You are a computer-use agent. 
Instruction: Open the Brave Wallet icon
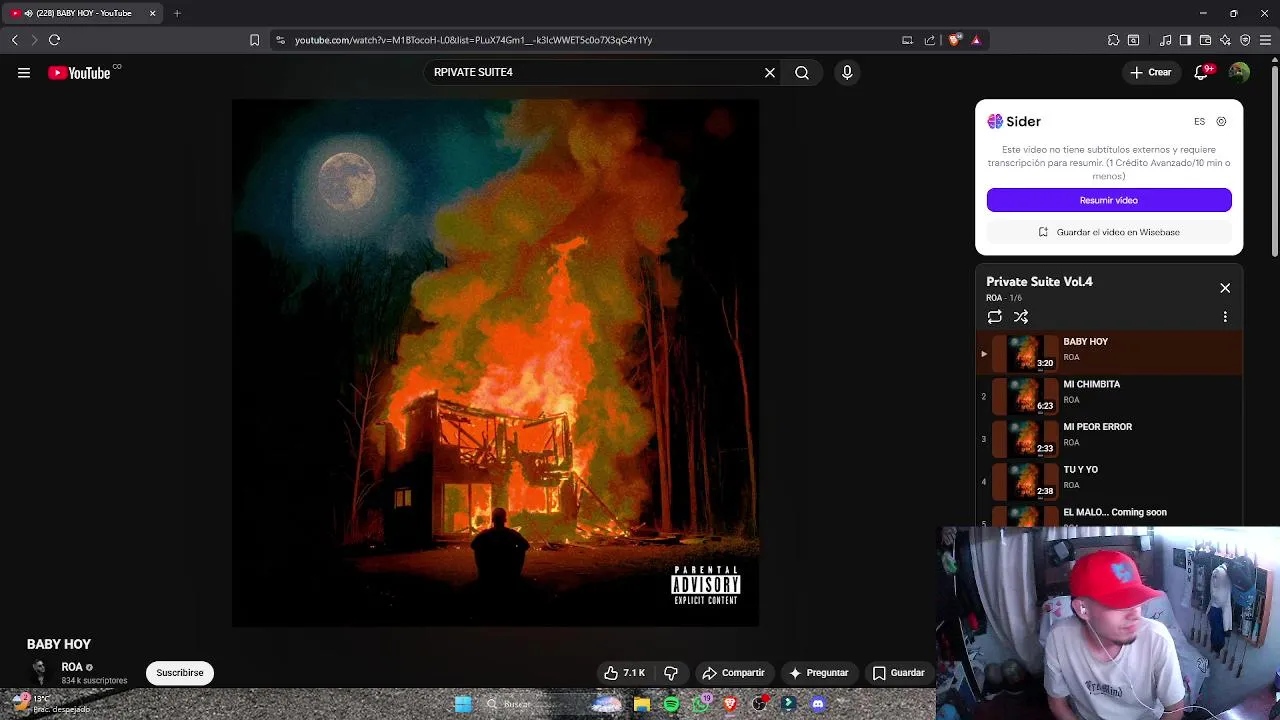1205,40
